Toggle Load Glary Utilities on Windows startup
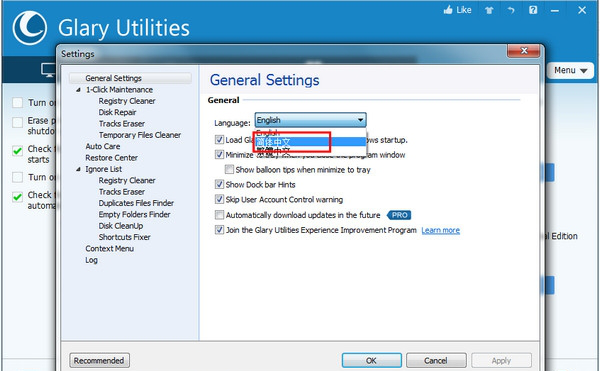Screen dimensions: 600x385 (219, 140)
